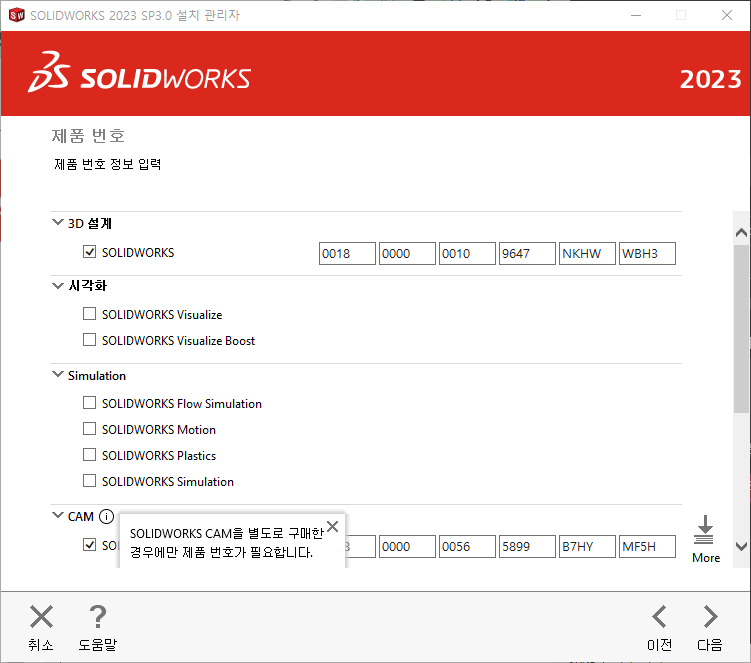Click 'SOLIDWORKS Motion' label text
Viewport: 751px width, 663px height.
[159, 430]
